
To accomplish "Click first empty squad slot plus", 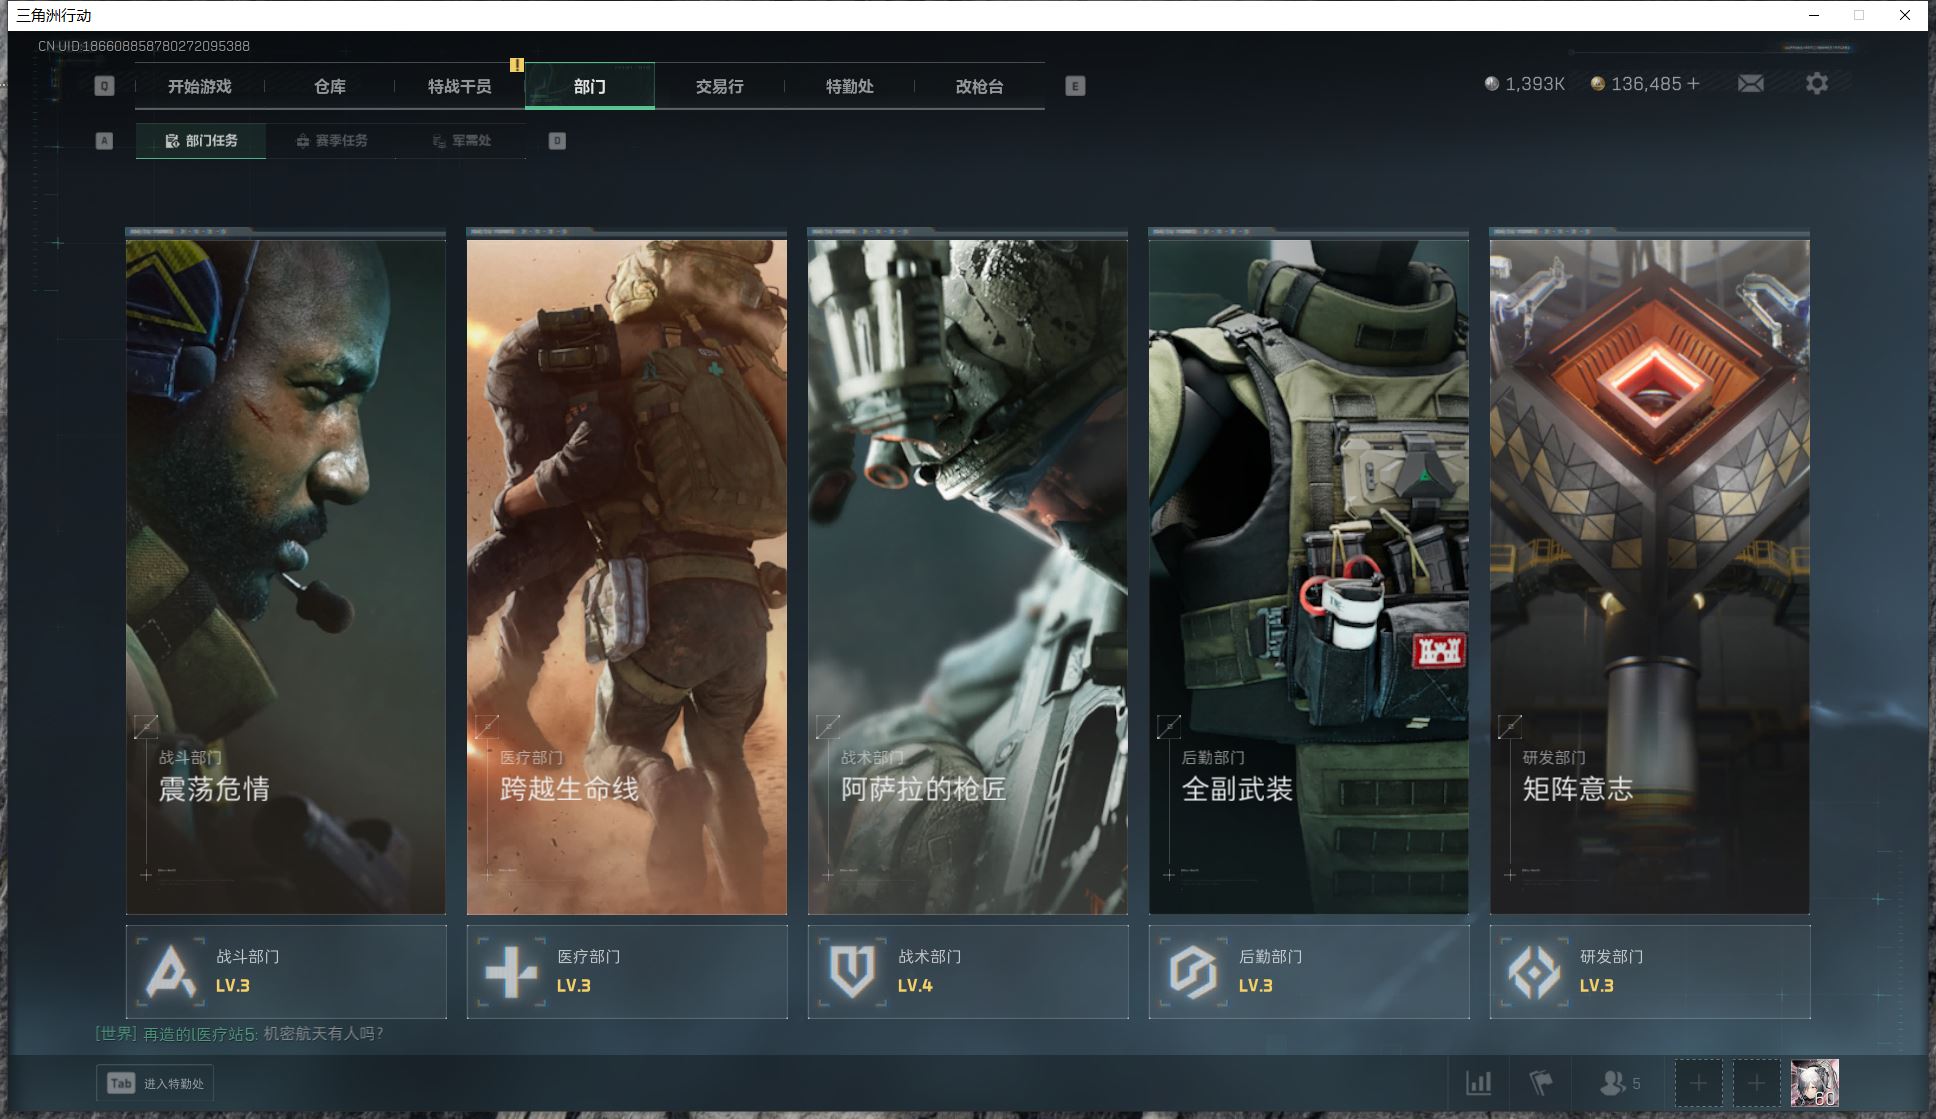I will click(x=1698, y=1082).
